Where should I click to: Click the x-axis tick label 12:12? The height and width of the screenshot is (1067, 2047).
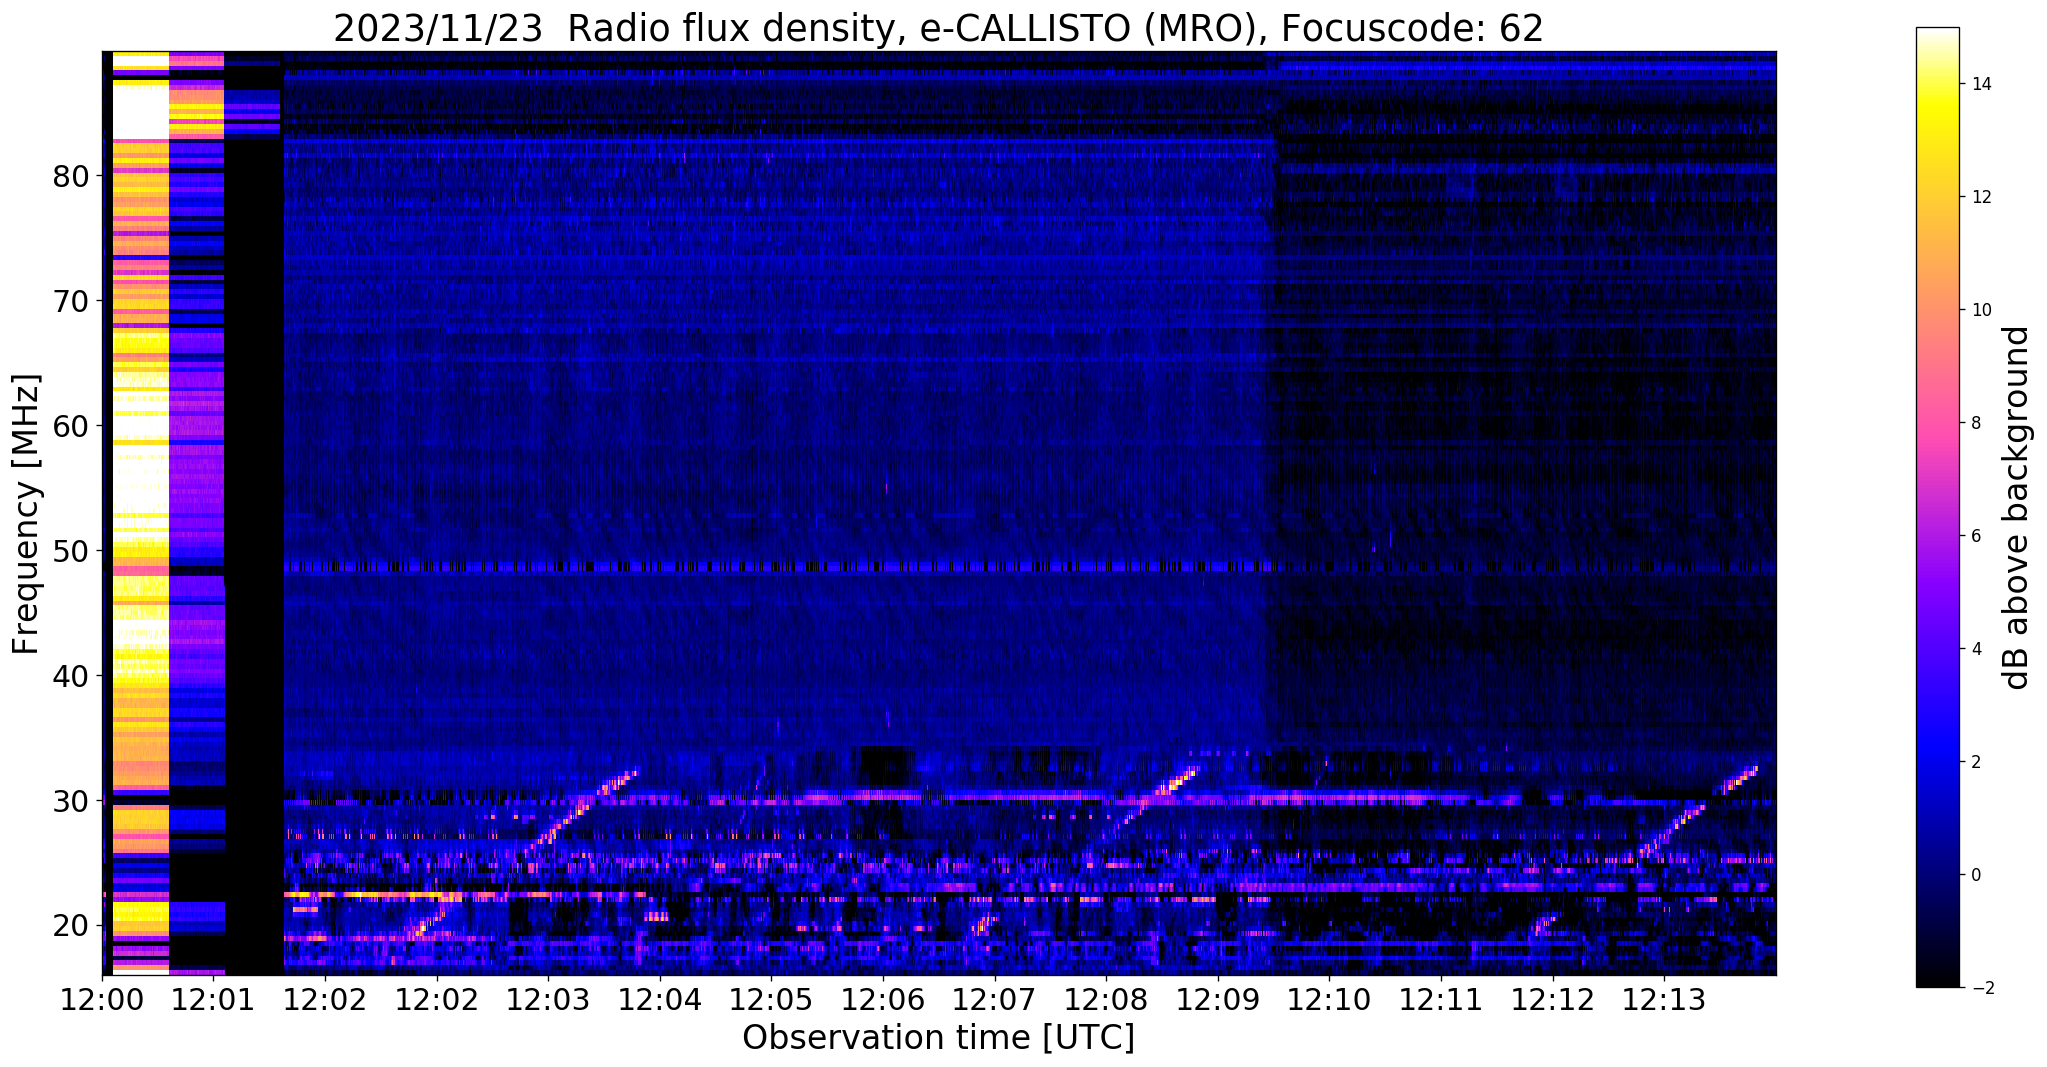[1552, 999]
